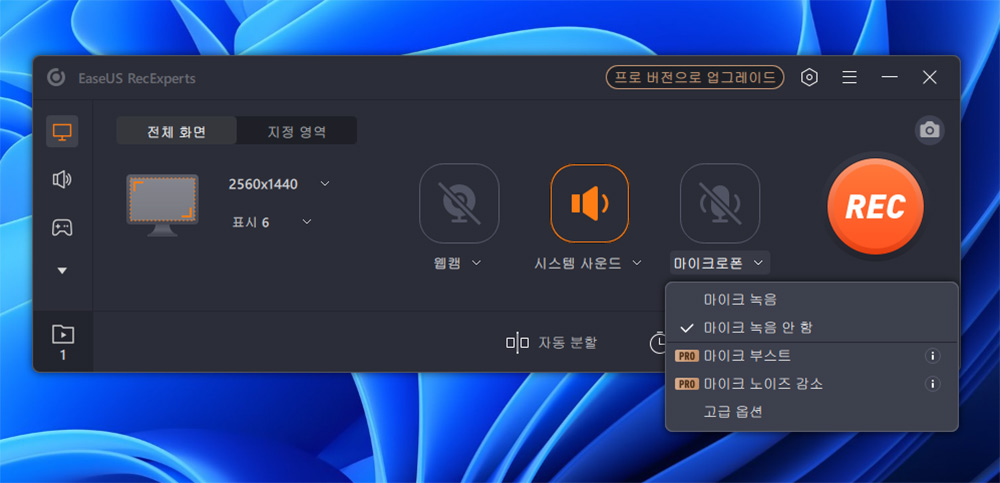Click the monitor preview thumbnail

tap(162, 205)
